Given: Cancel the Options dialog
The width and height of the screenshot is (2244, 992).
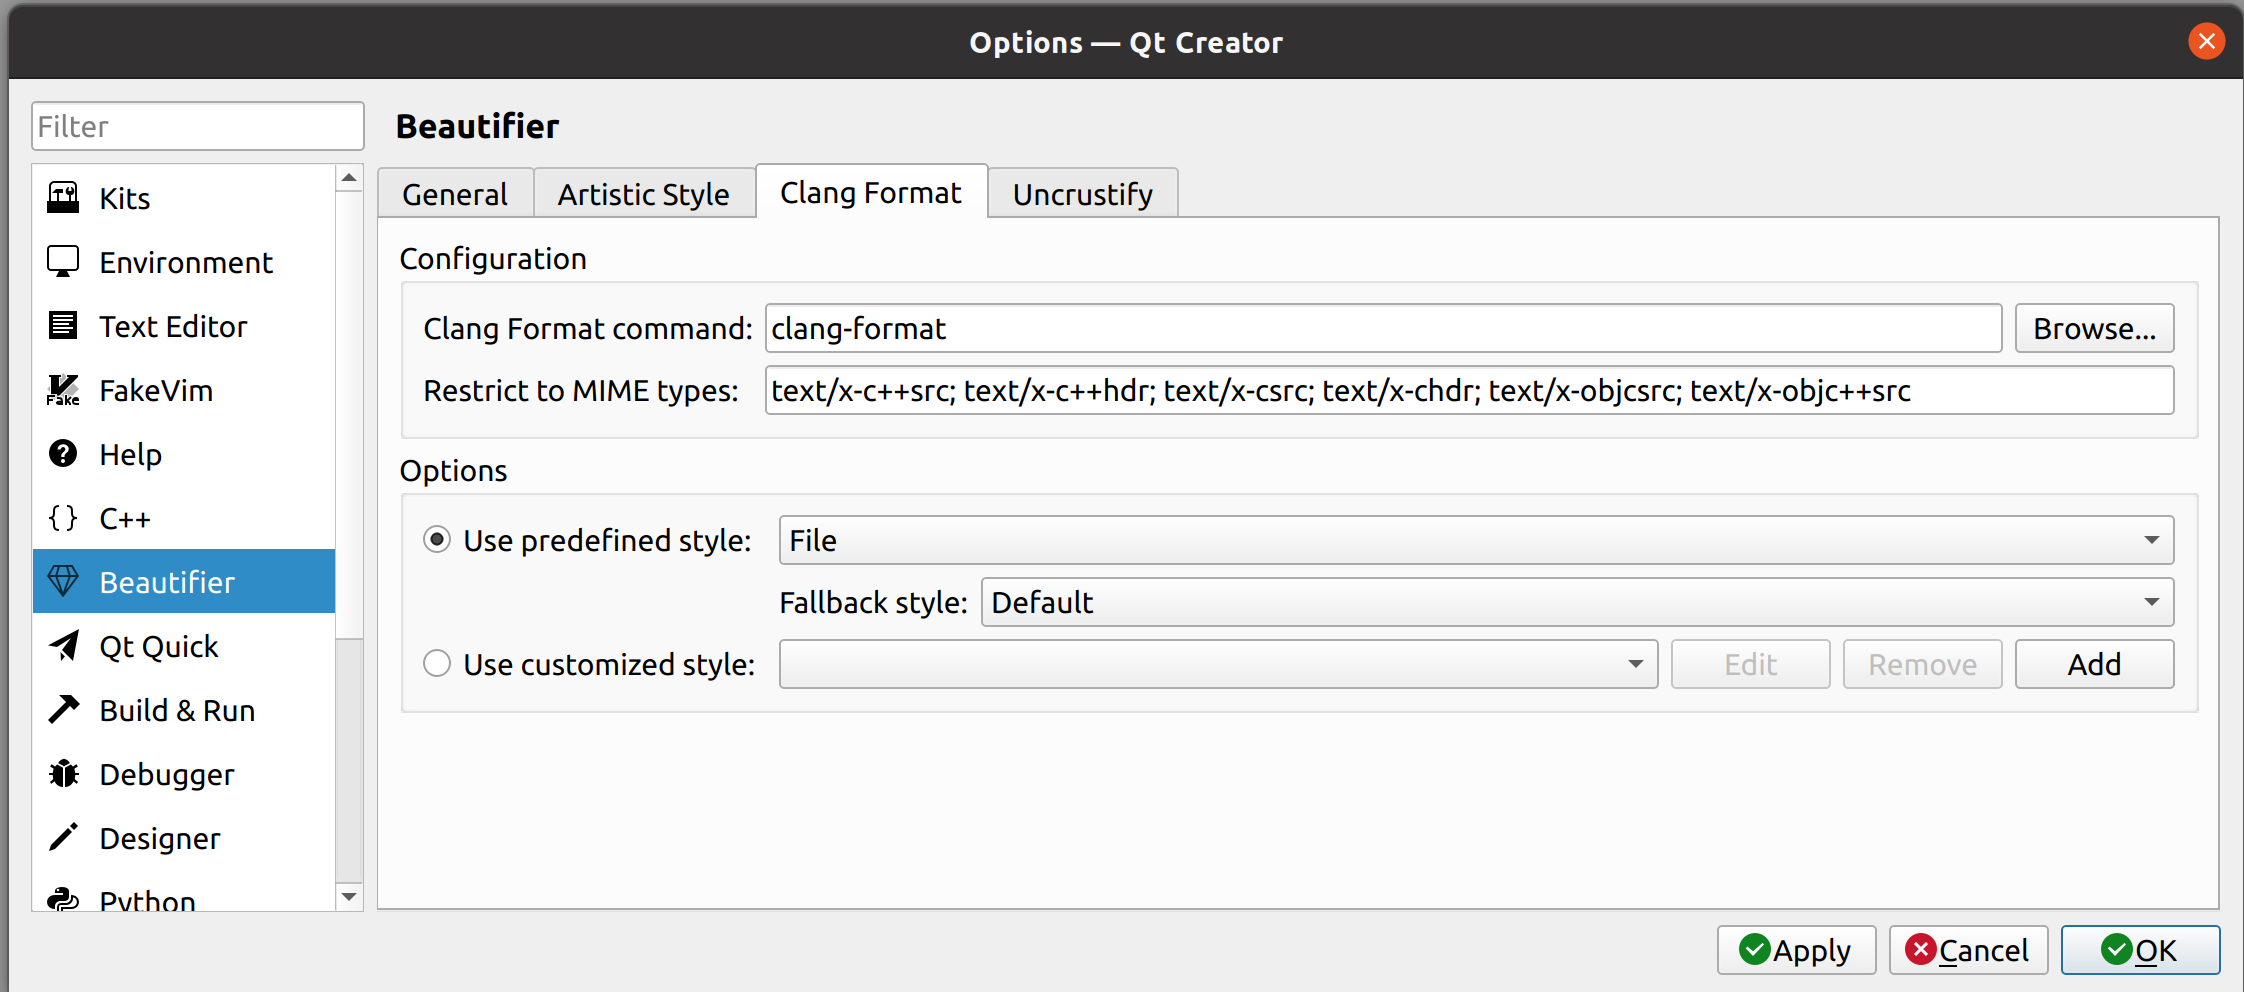Looking at the screenshot, I should [1968, 950].
